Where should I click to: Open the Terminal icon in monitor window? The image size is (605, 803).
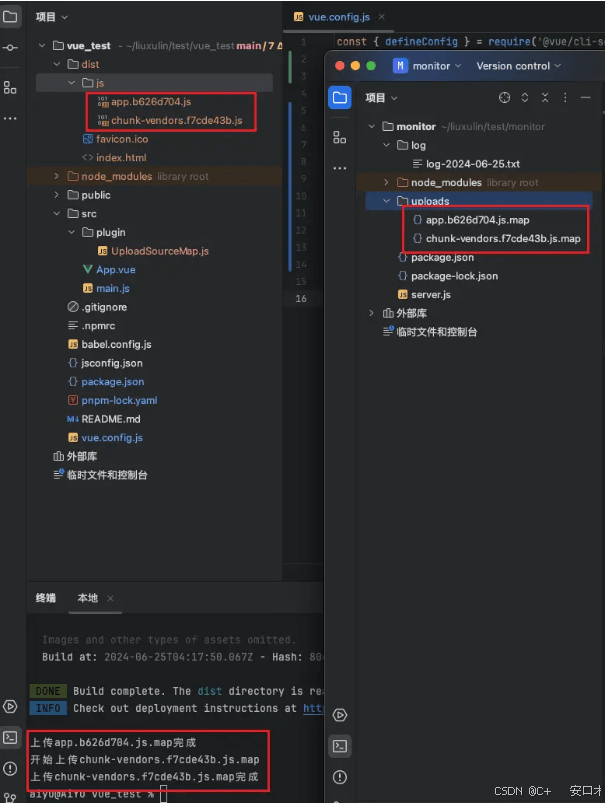[340, 746]
